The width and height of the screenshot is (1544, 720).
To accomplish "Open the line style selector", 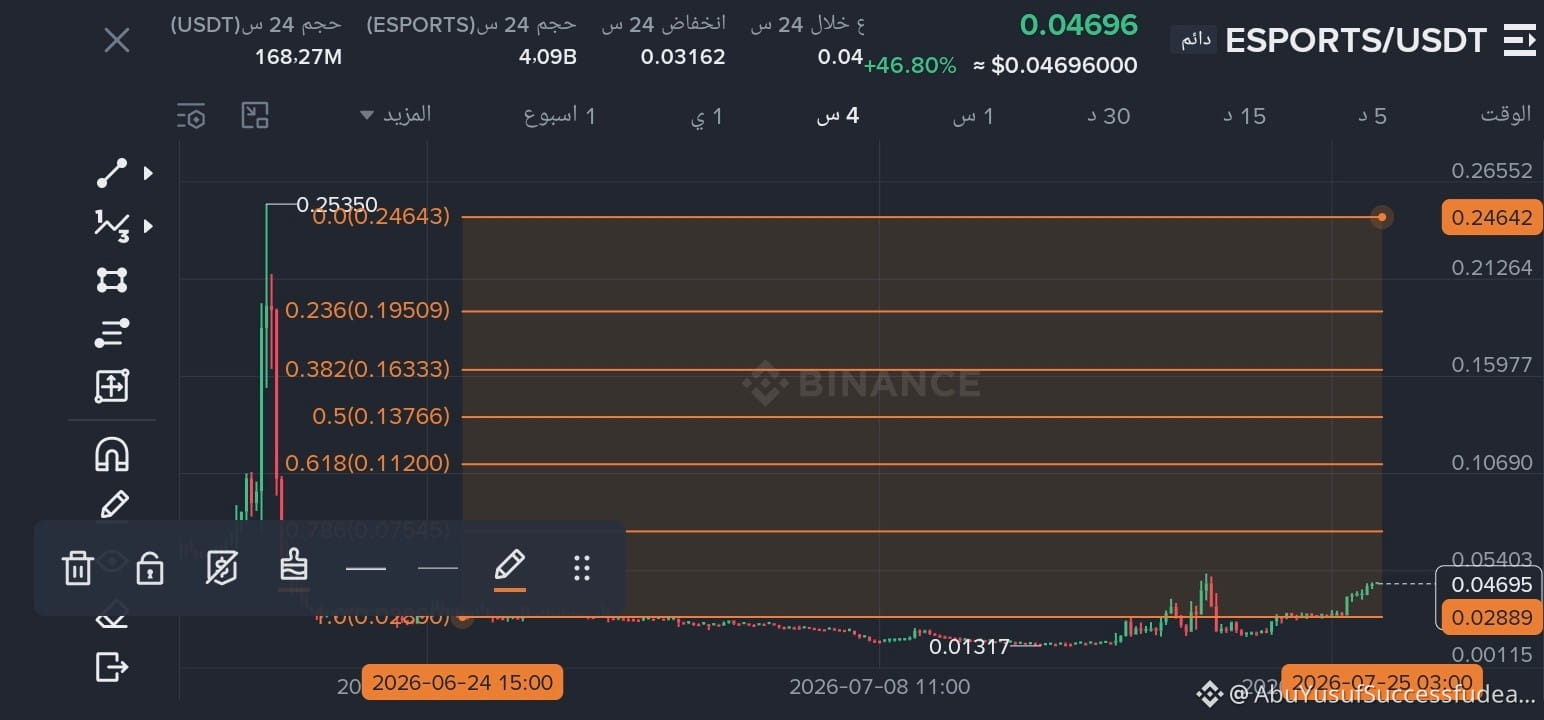I will tap(438, 569).
